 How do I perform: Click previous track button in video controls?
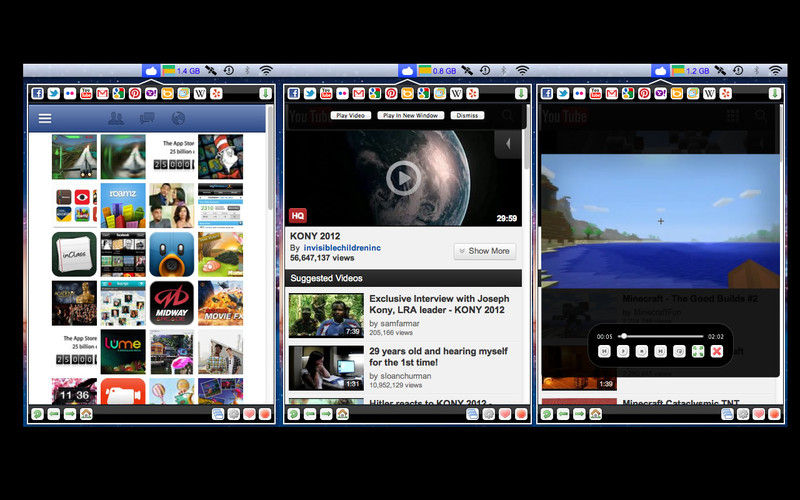click(604, 351)
